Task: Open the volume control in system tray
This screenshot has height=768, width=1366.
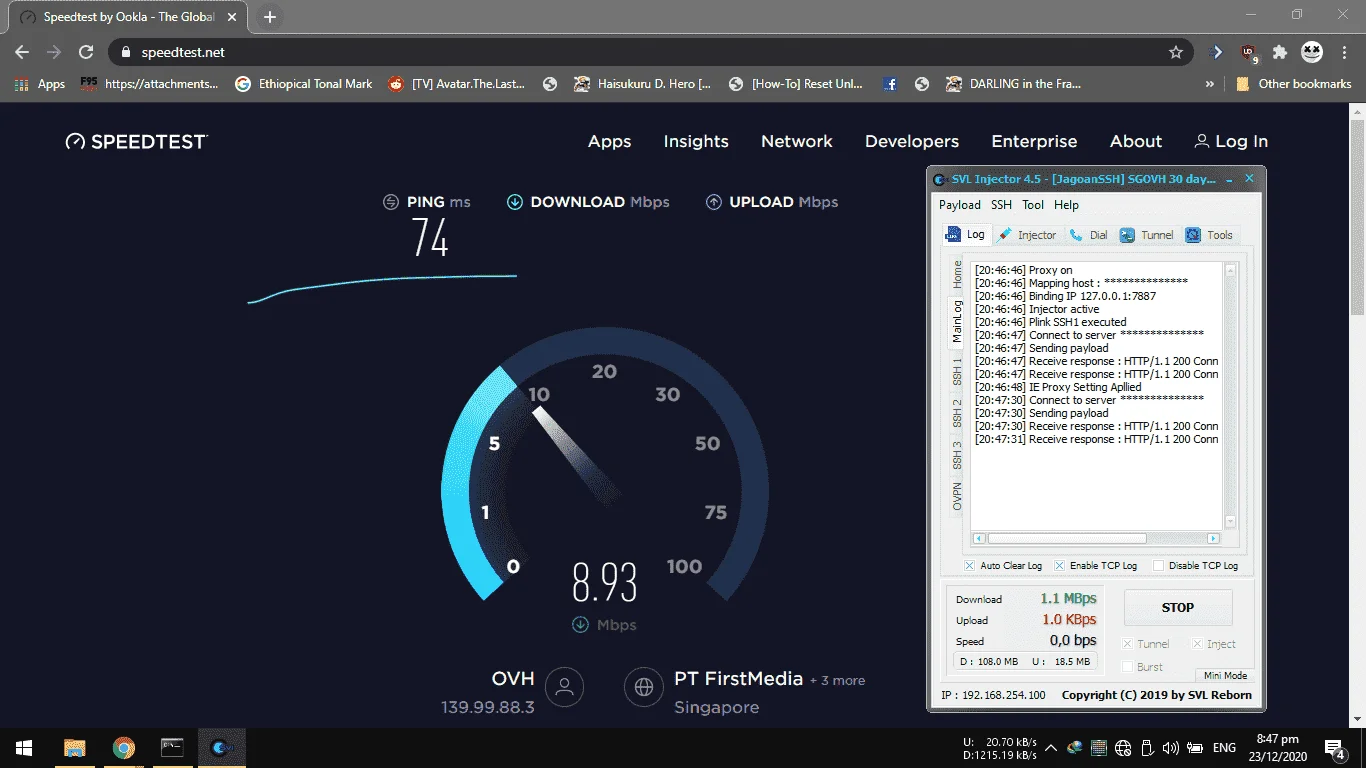Action: [x=1171, y=748]
